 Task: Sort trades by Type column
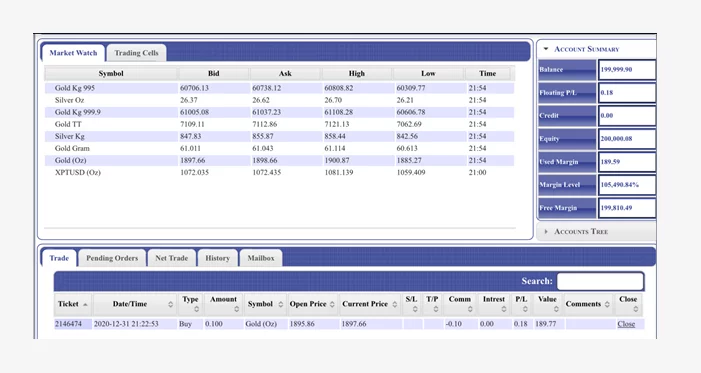coord(190,304)
